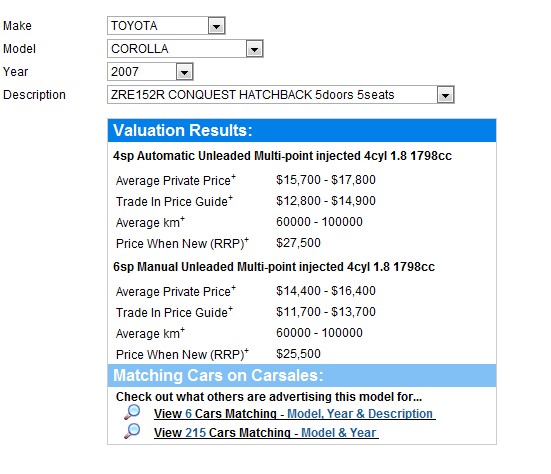Click automatic's Average km label
Screen dimensions: 551x474
coord(150,222)
